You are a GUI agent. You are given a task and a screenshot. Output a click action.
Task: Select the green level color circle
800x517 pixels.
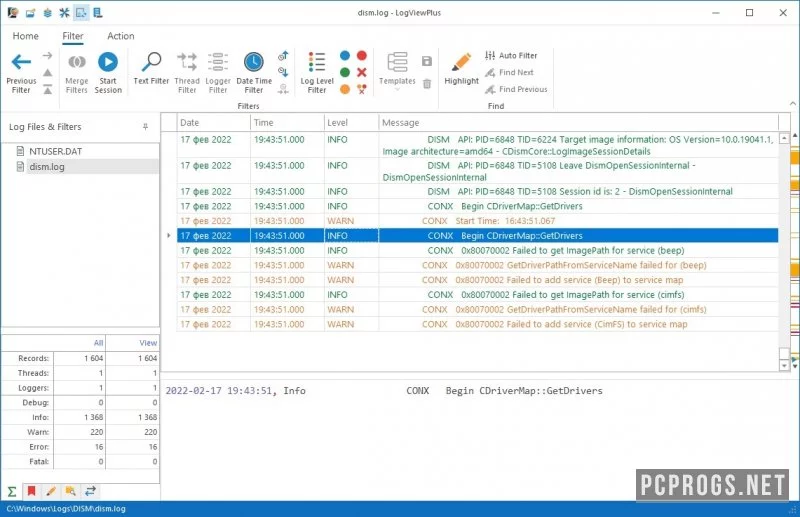pyautogui.click(x=345, y=72)
